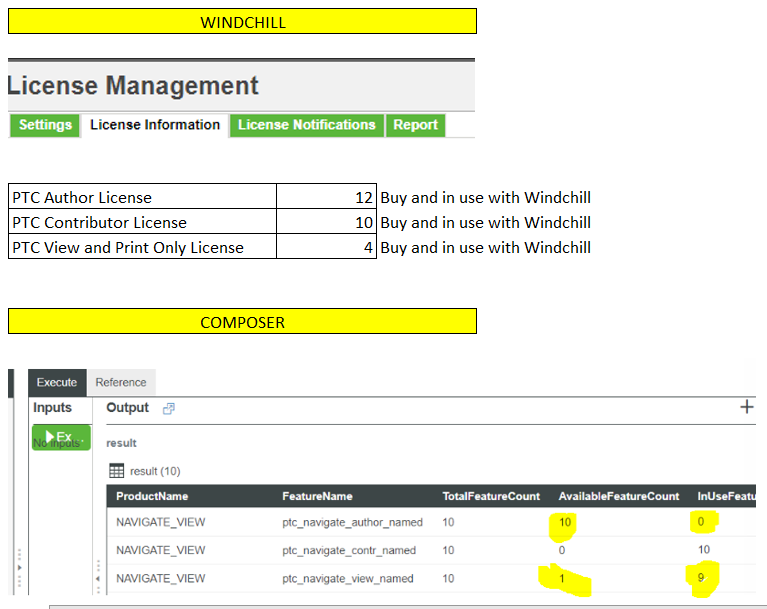Sort by AvailableFeatureCount column header

[x=619, y=496]
